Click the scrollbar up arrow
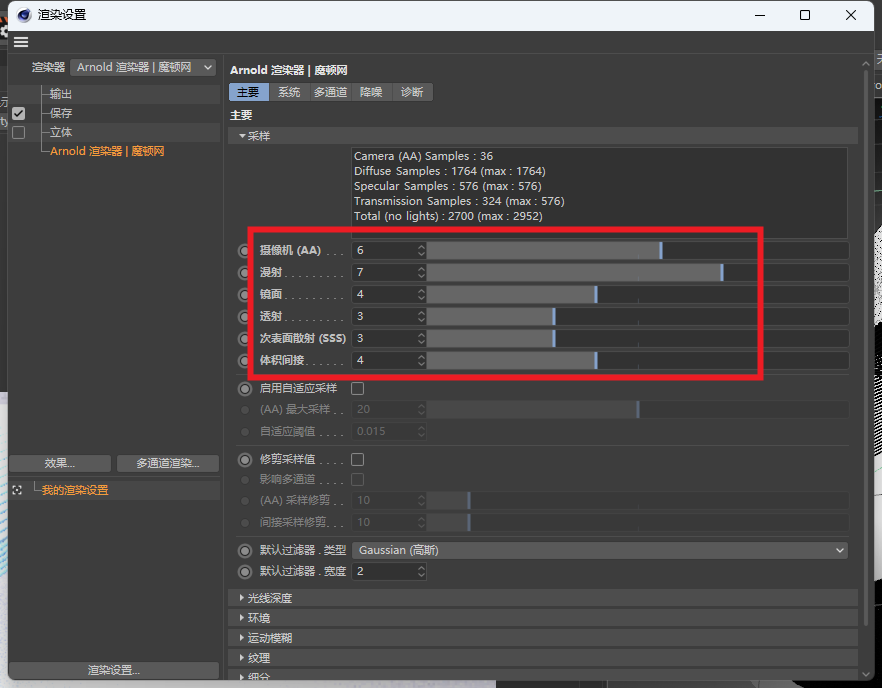Image resolution: width=882 pixels, height=688 pixels. 866,64
